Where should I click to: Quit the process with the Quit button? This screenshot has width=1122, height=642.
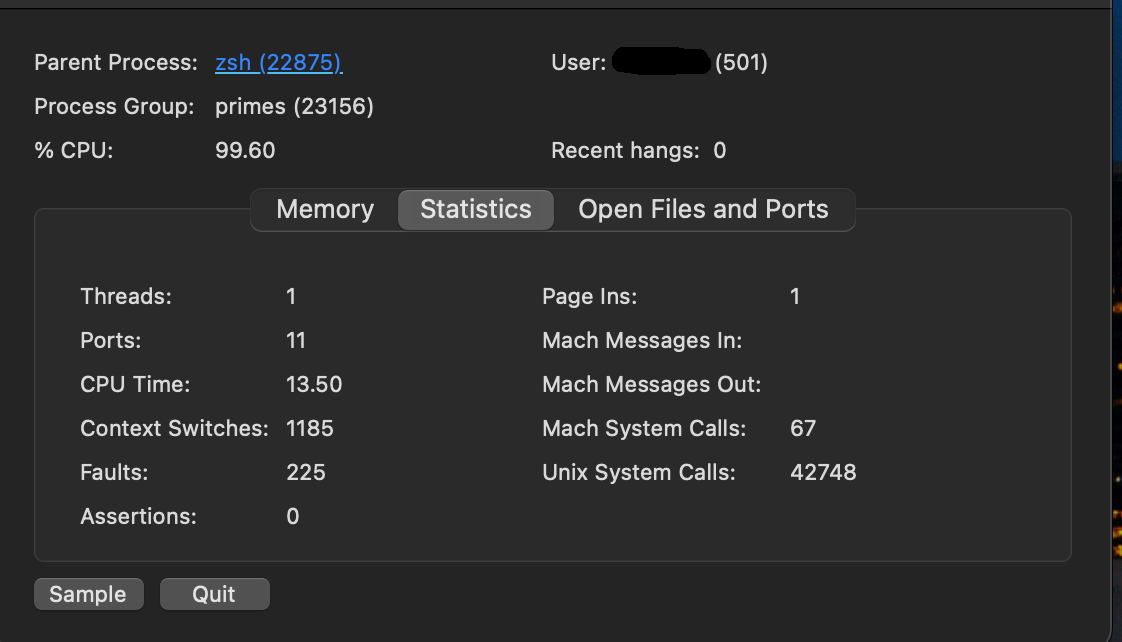[214, 594]
